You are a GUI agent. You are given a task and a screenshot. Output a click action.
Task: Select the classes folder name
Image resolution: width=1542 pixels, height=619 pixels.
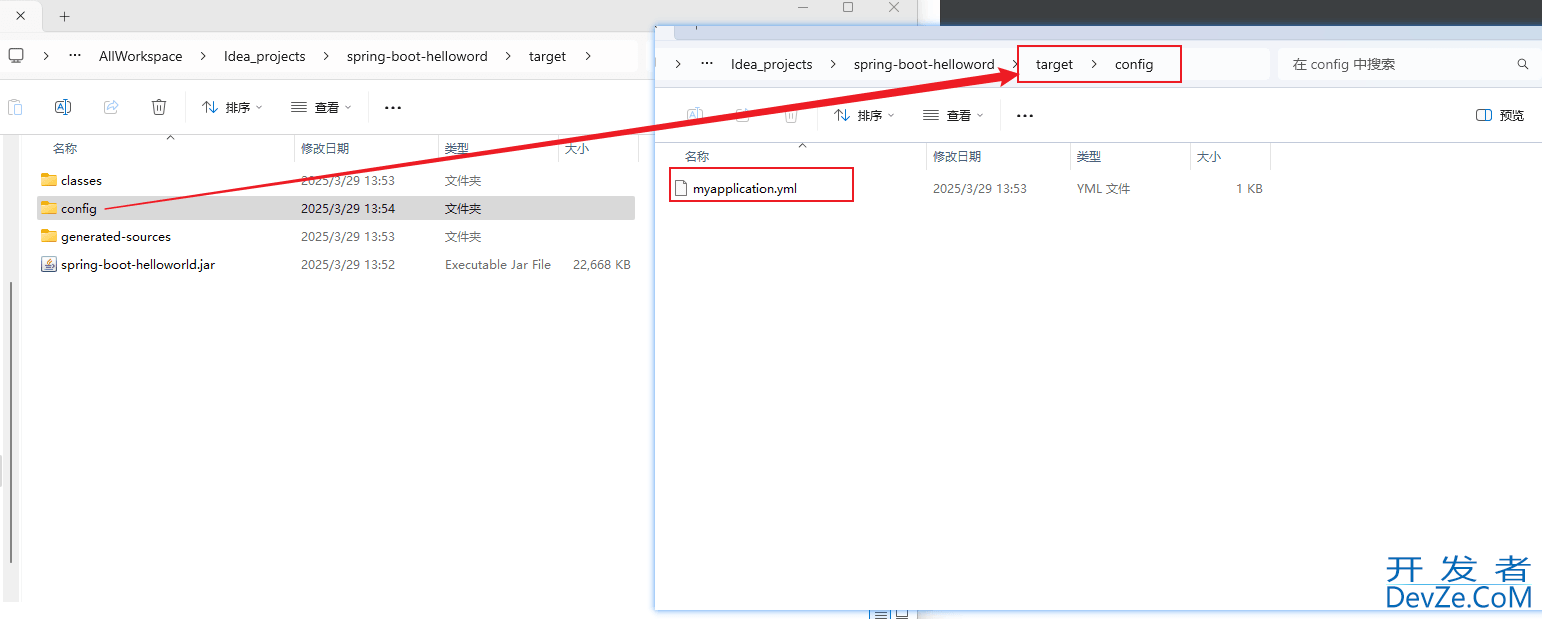(81, 180)
